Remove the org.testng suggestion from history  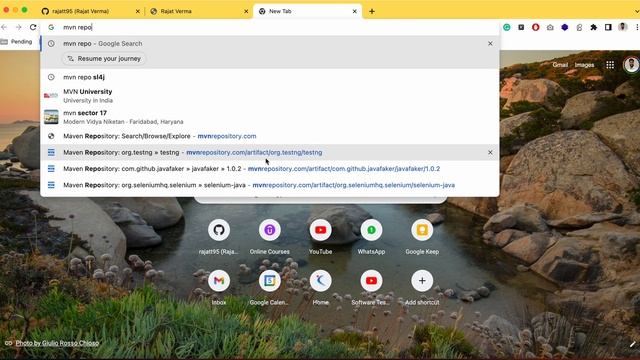(490, 152)
